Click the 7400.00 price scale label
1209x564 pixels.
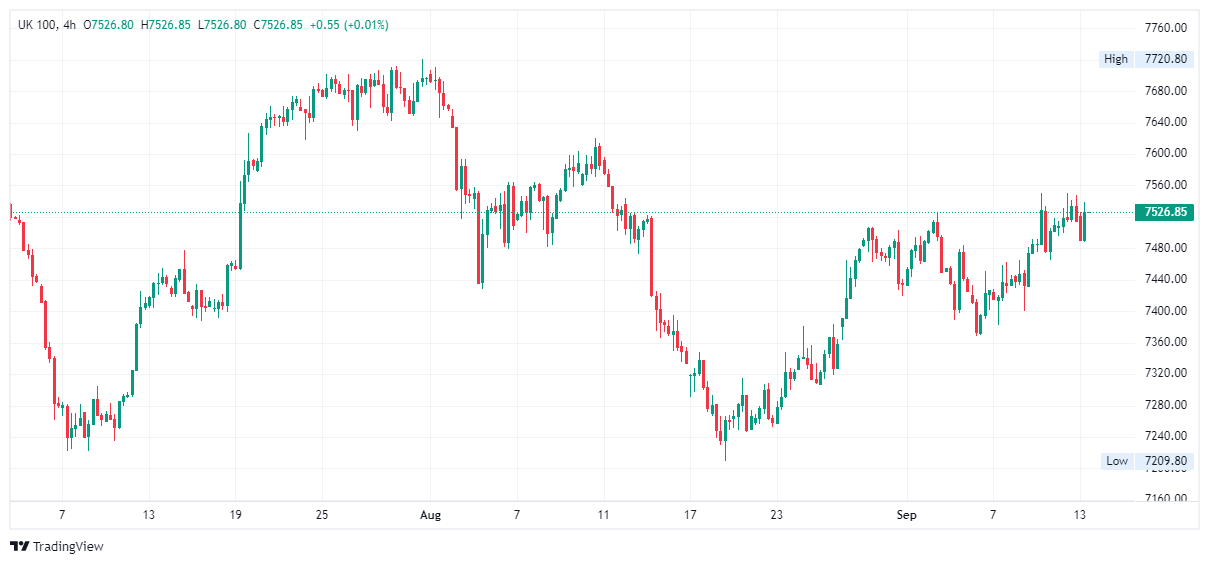click(1165, 310)
